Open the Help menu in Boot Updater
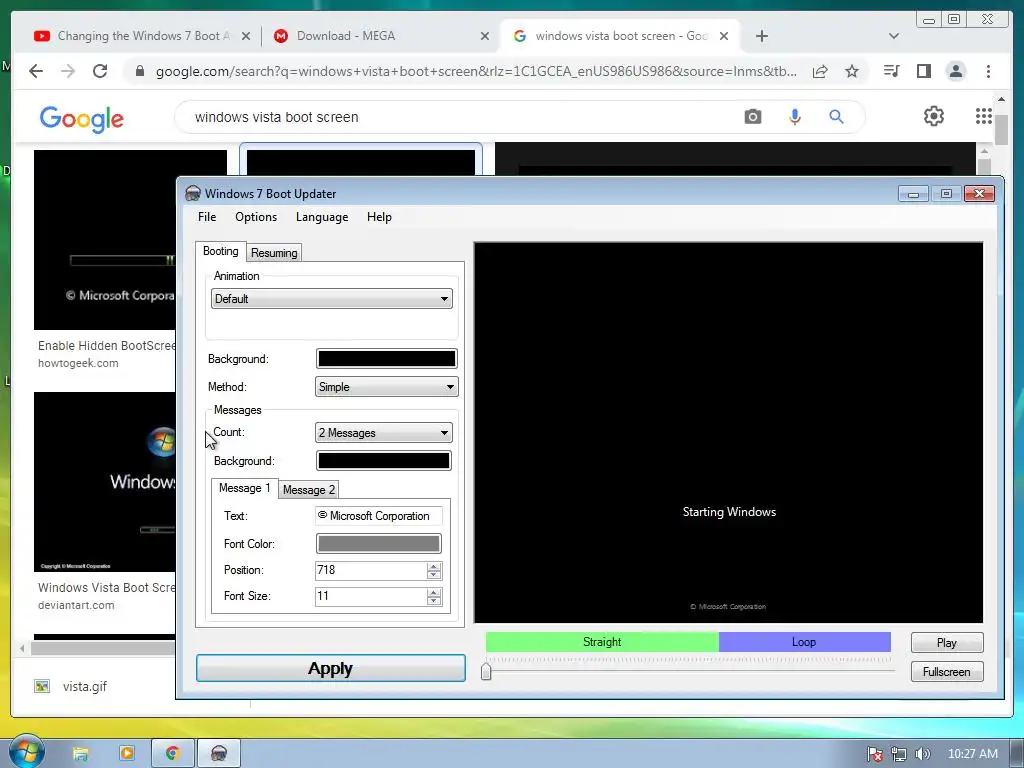Screen dimensions: 1024x768 coord(379,217)
